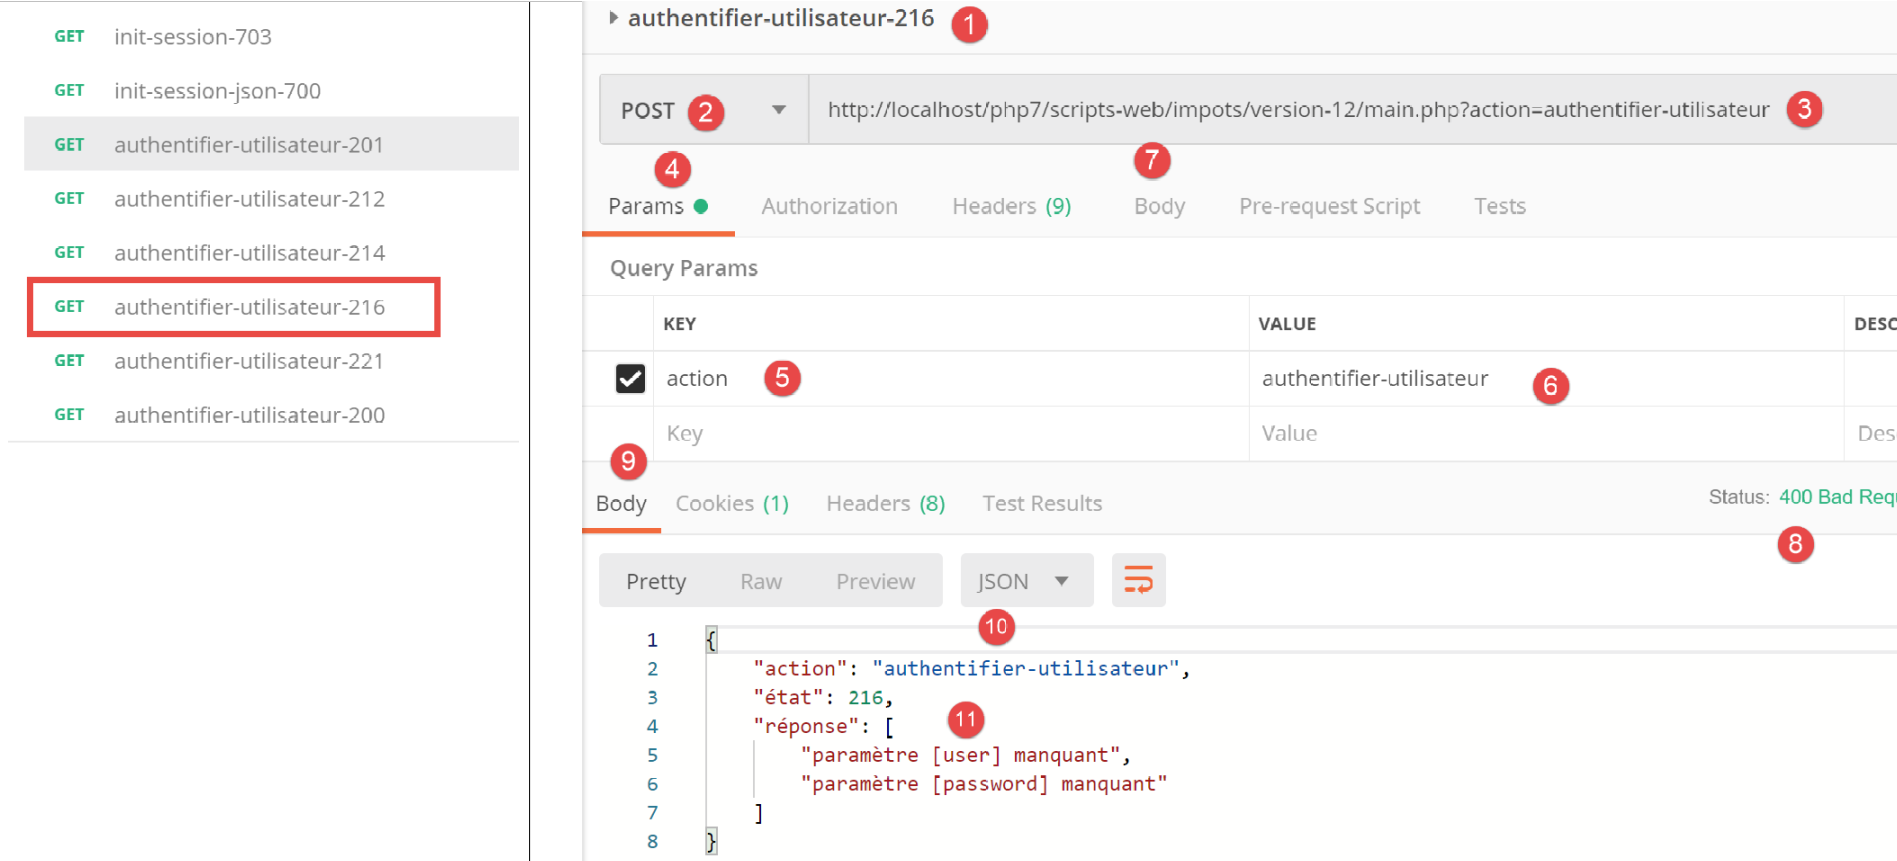Viewport: 1897px width, 861px height.
Task: Open the response Headers (8) tab
Action: pyautogui.click(x=885, y=503)
